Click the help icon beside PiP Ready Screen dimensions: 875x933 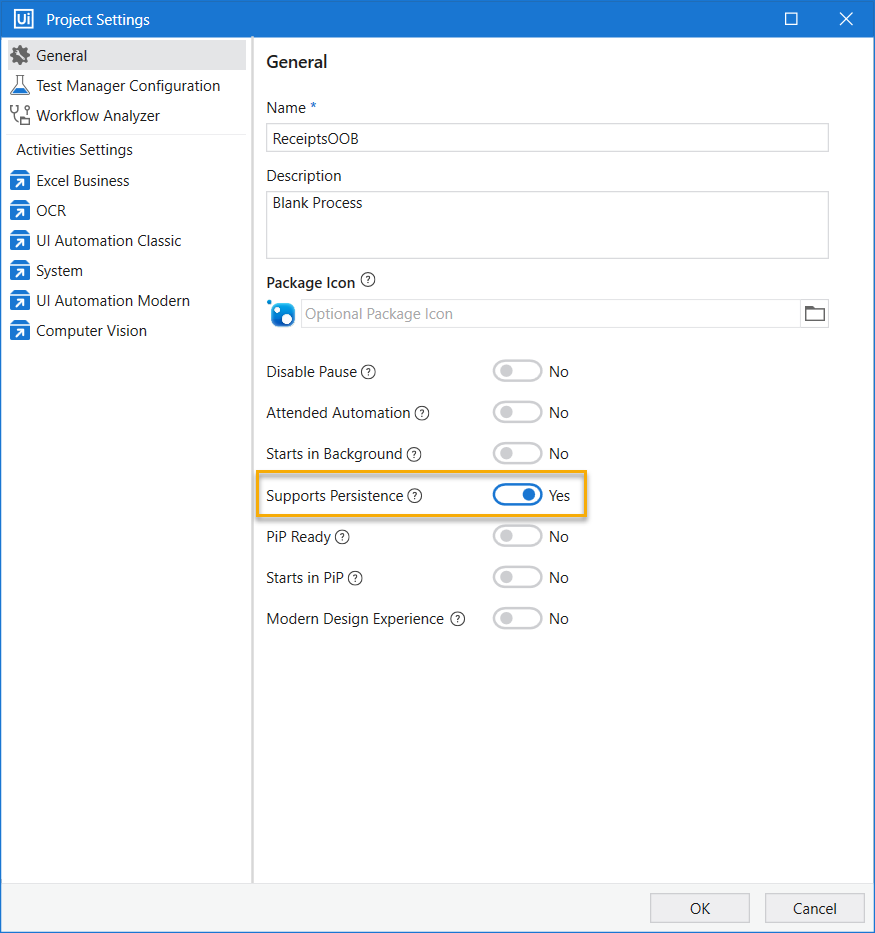pyautogui.click(x=342, y=537)
